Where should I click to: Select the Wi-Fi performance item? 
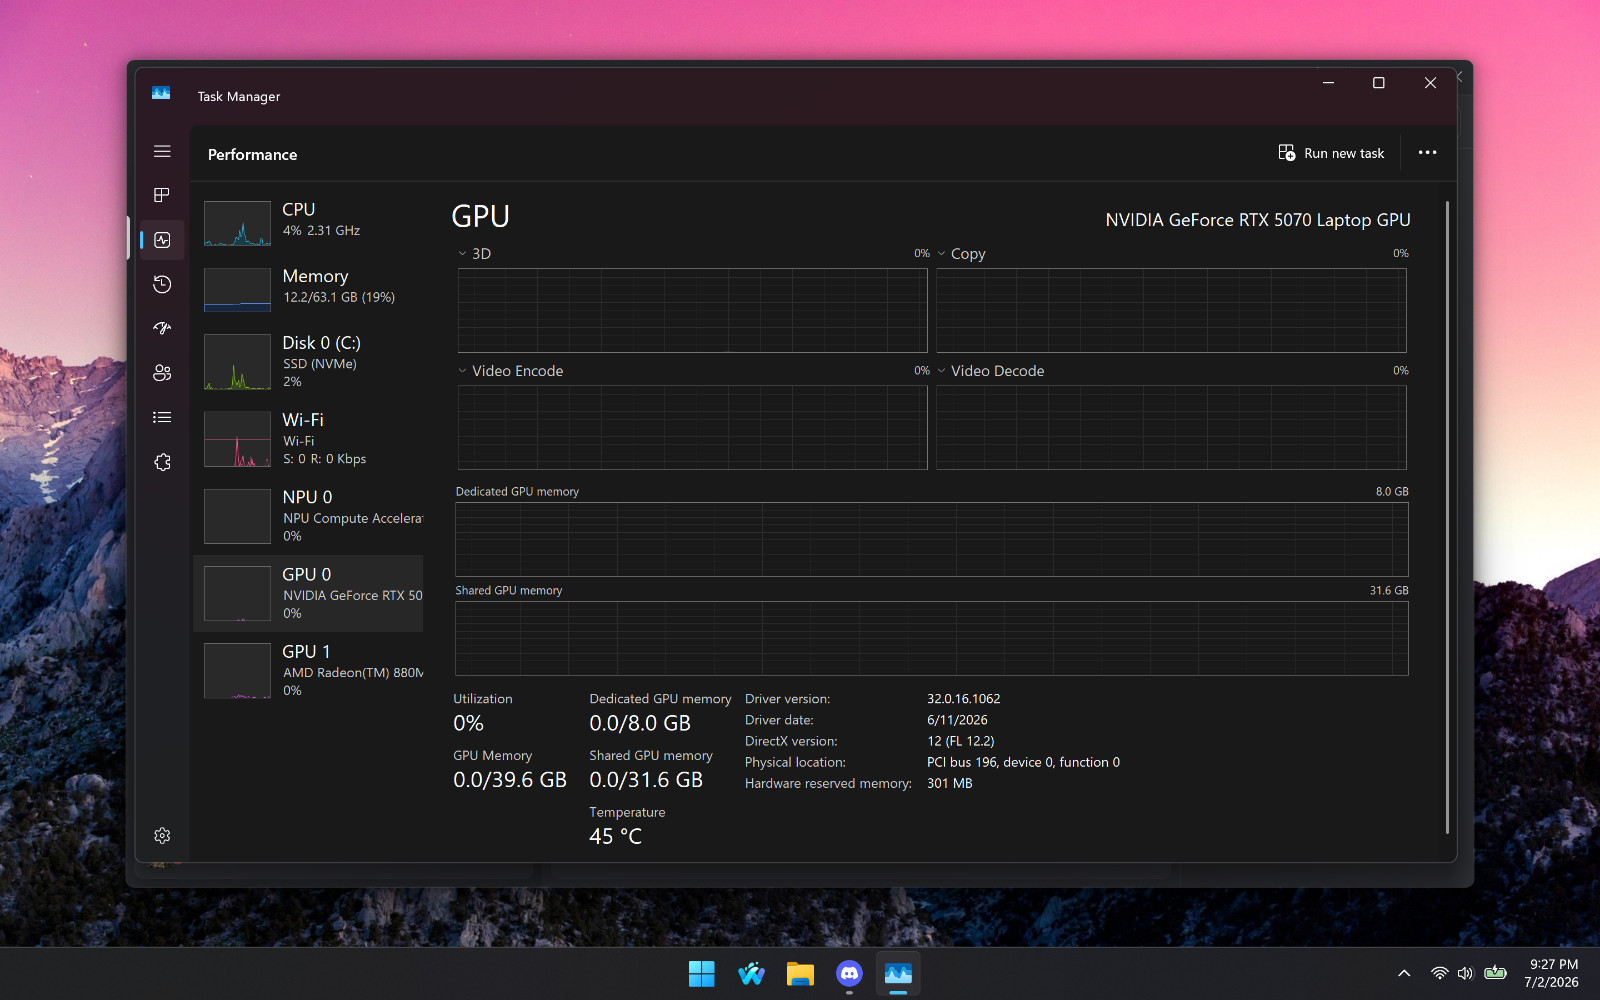(x=308, y=438)
